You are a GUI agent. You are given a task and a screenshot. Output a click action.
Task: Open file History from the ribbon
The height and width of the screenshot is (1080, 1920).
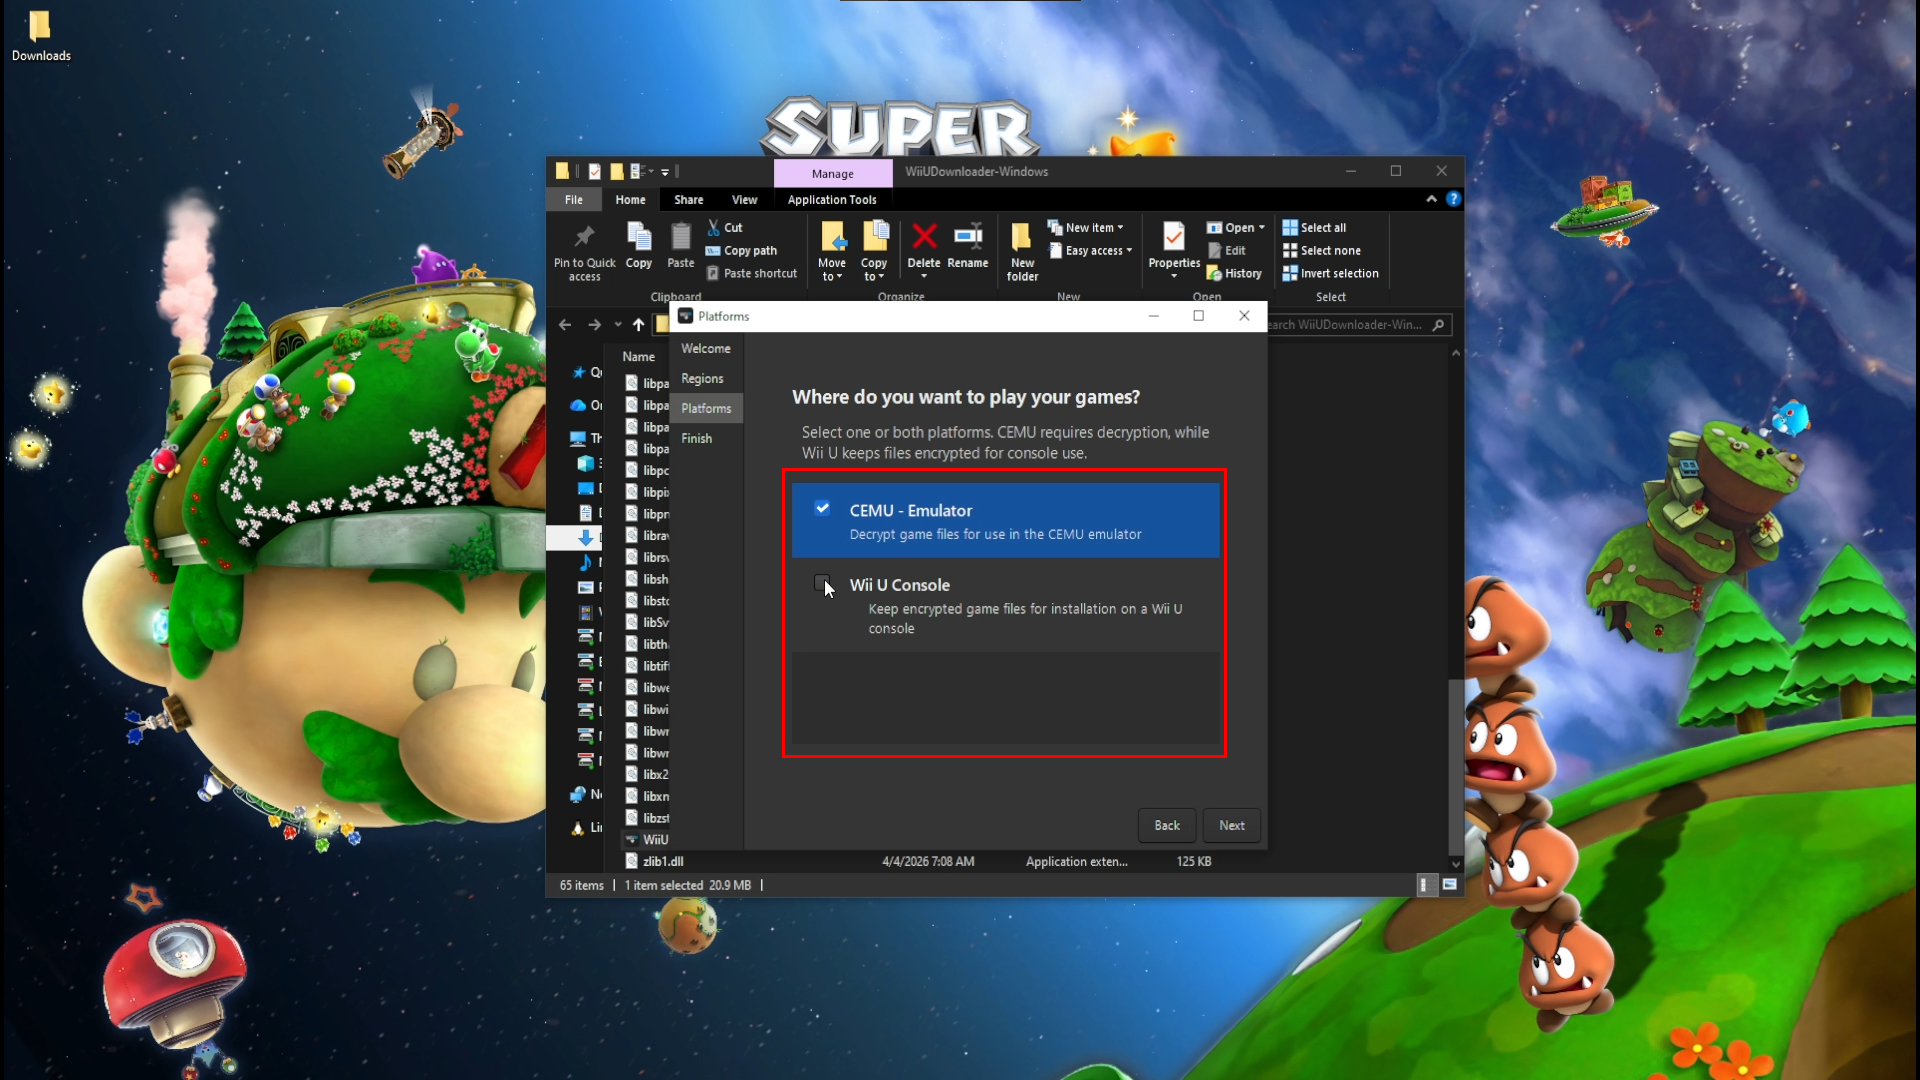(x=1233, y=273)
